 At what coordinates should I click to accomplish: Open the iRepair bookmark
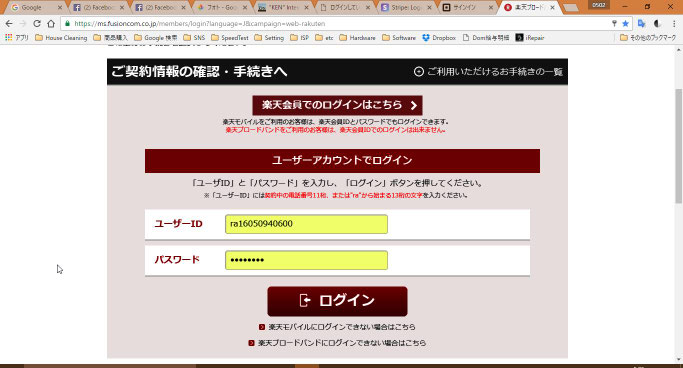(530, 38)
